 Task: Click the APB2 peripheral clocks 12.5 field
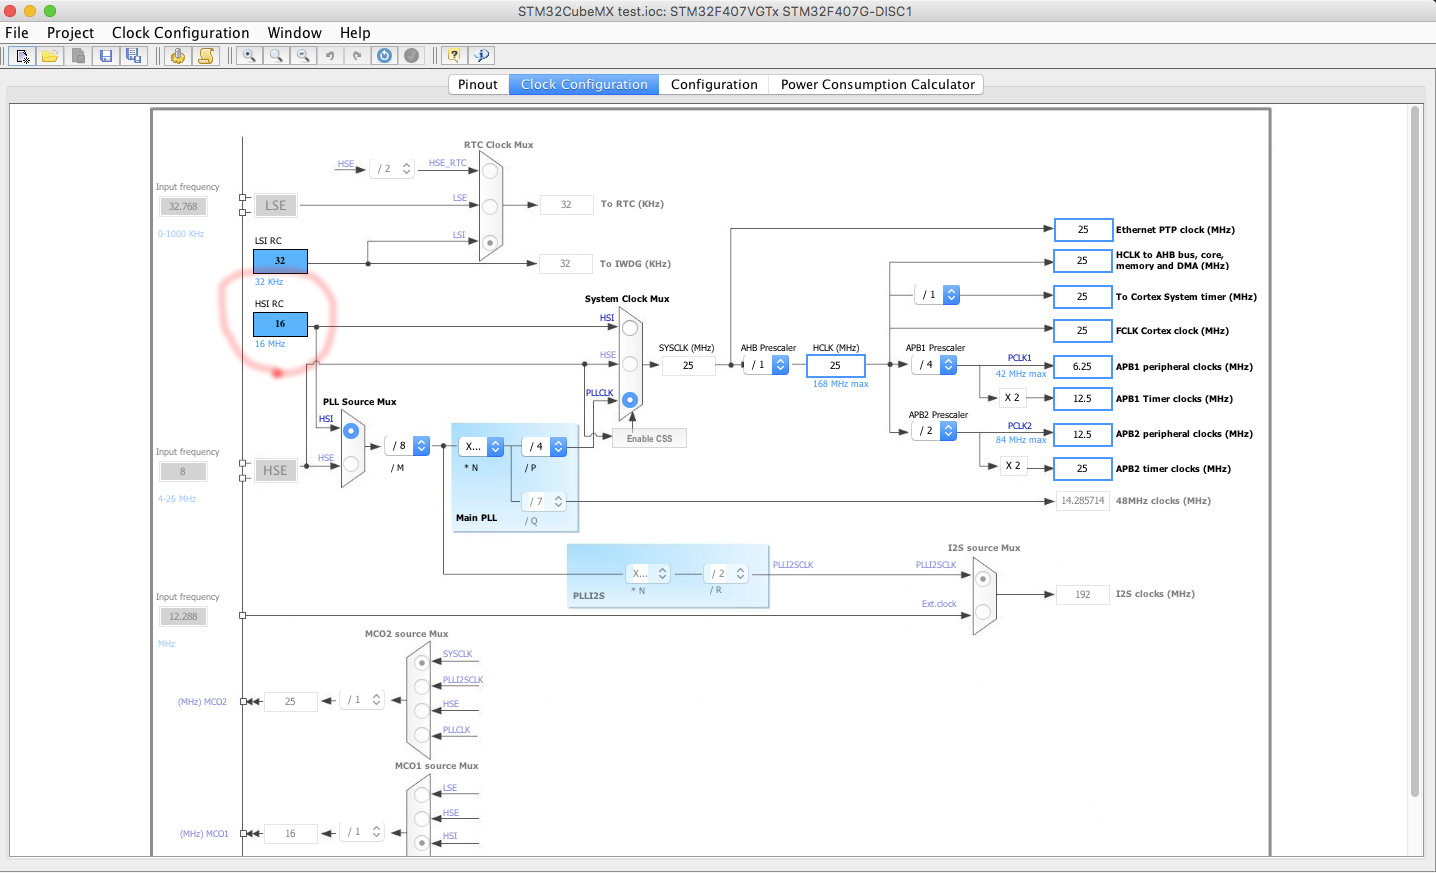pyautogui.click(x=1083, y=434)
